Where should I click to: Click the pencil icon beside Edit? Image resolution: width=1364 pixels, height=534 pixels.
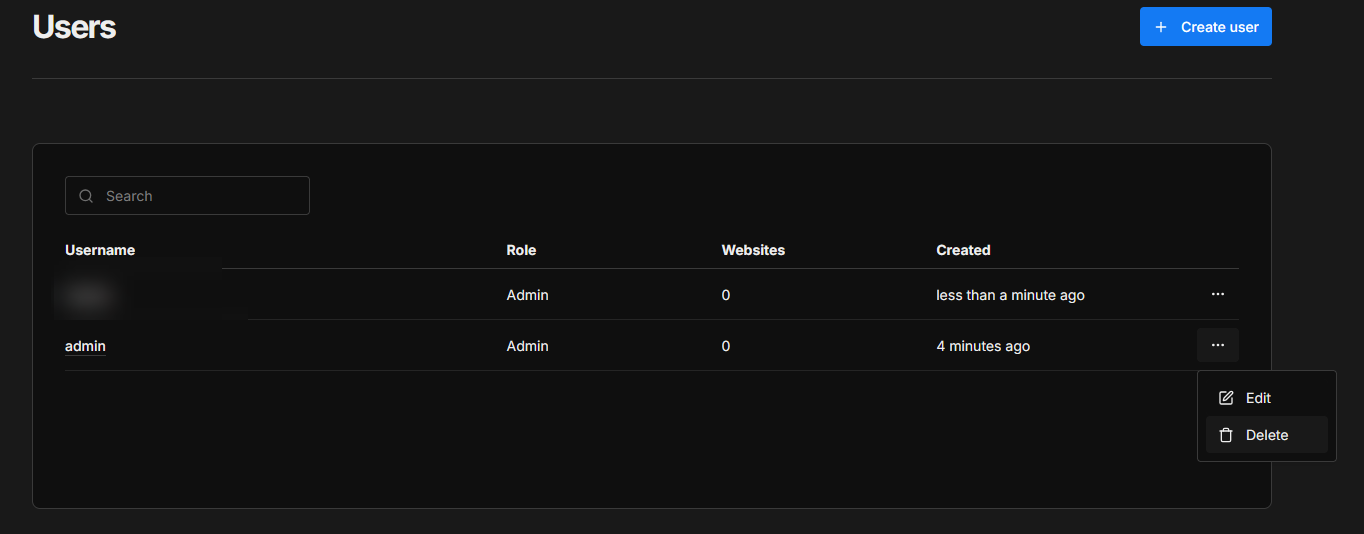click(1226, 398)
